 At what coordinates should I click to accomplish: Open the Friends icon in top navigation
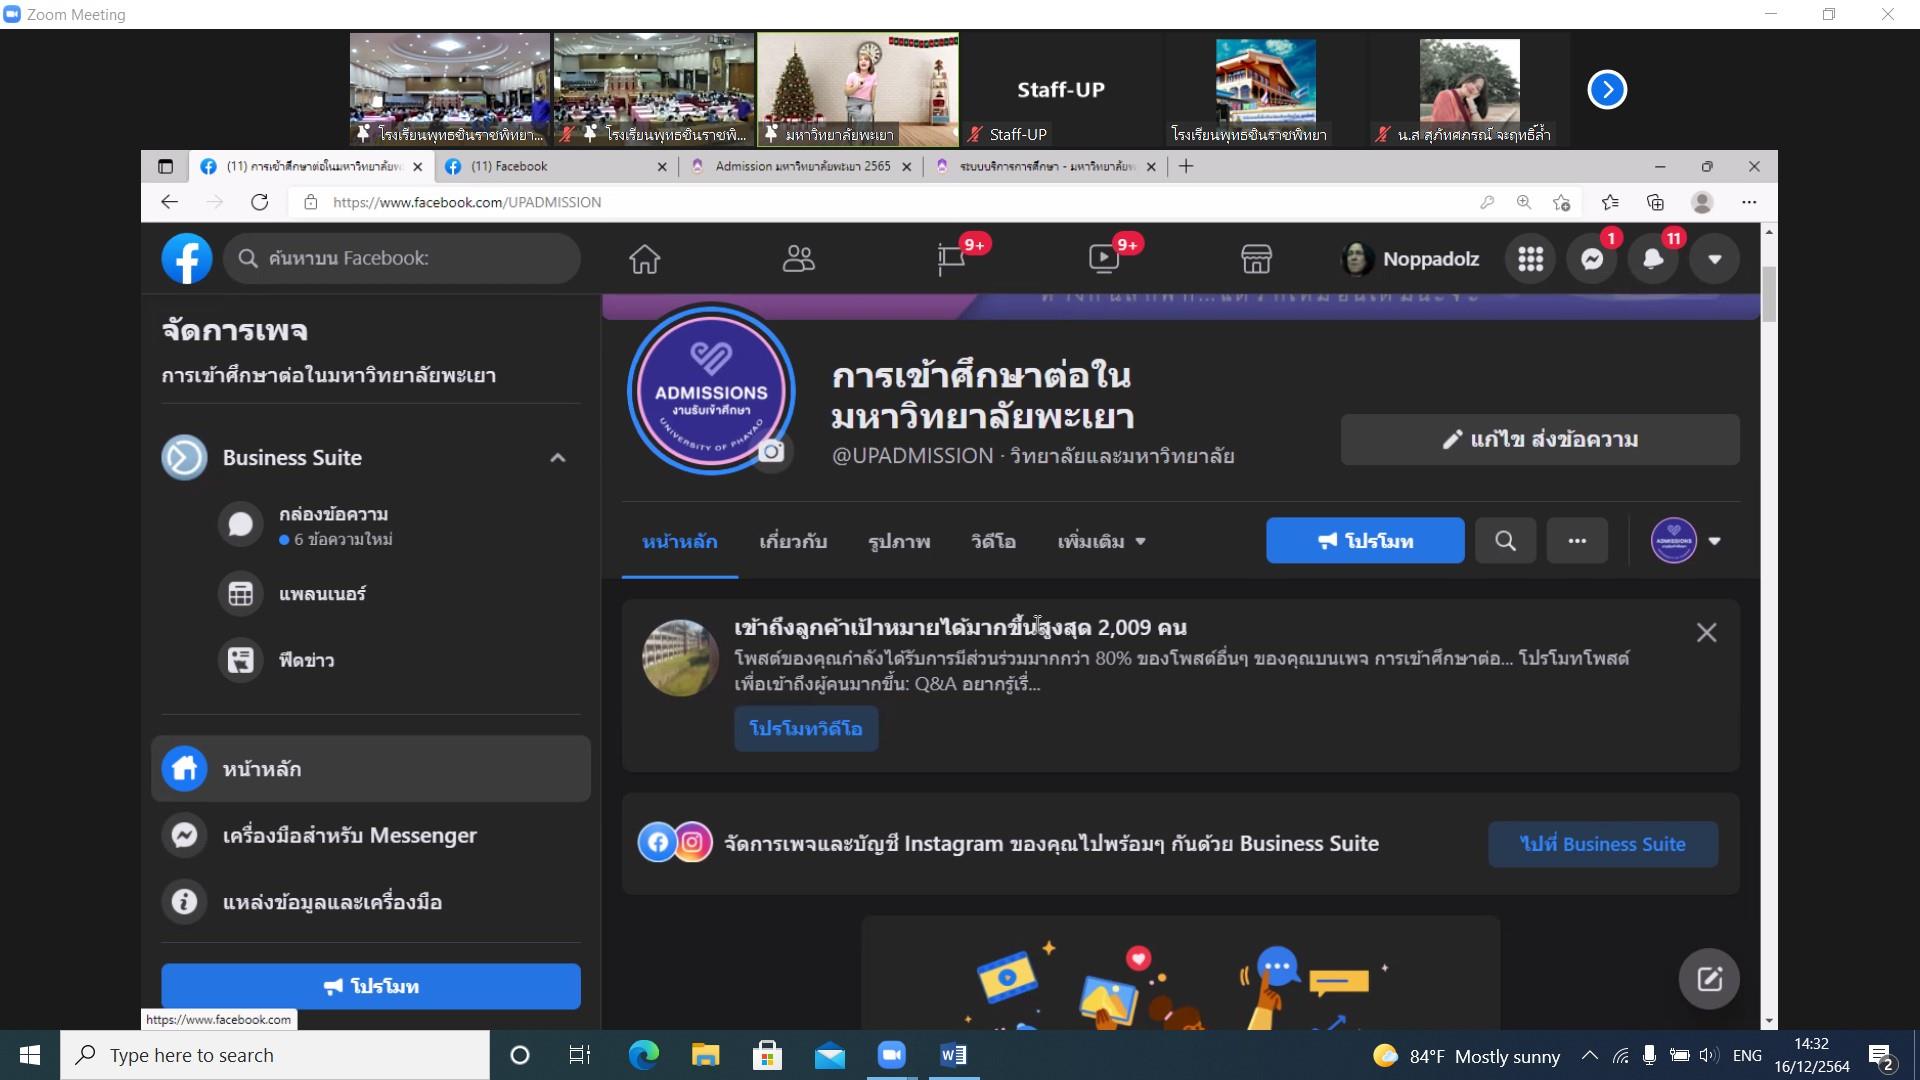point(798,259)
